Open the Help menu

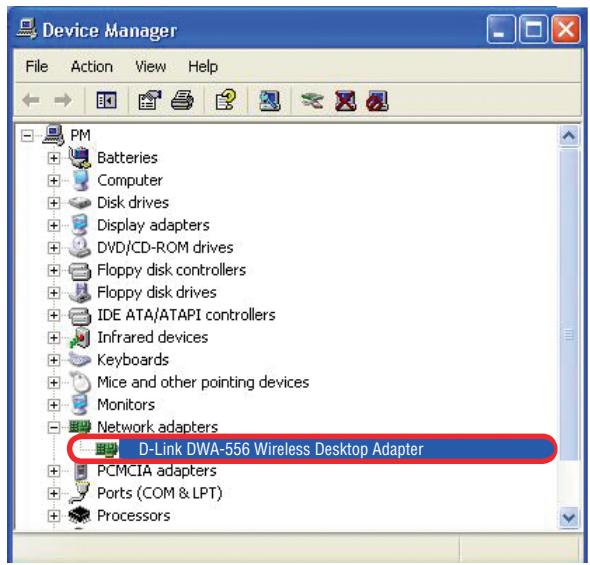point(203,67)
